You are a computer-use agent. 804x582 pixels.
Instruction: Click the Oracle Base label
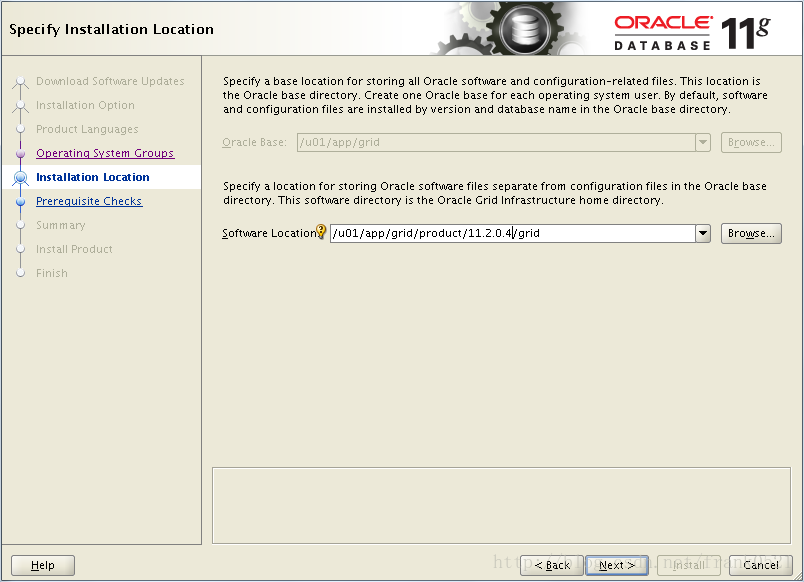click(x=254, y=143)
